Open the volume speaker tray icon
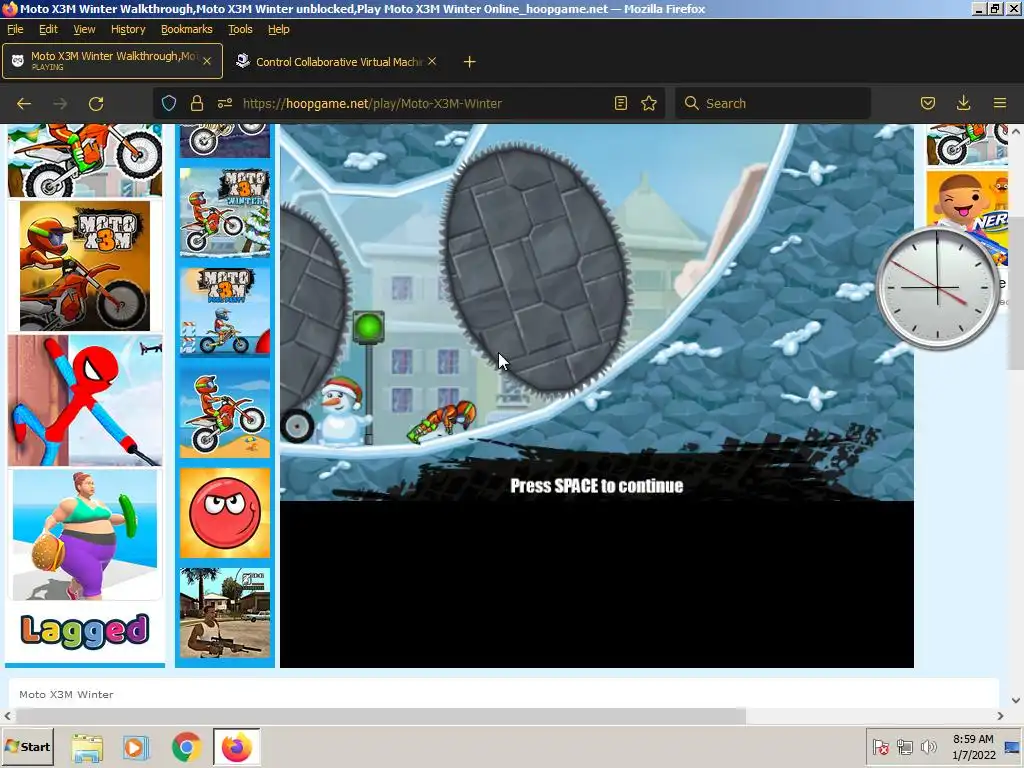 click(x=928, y=747)
